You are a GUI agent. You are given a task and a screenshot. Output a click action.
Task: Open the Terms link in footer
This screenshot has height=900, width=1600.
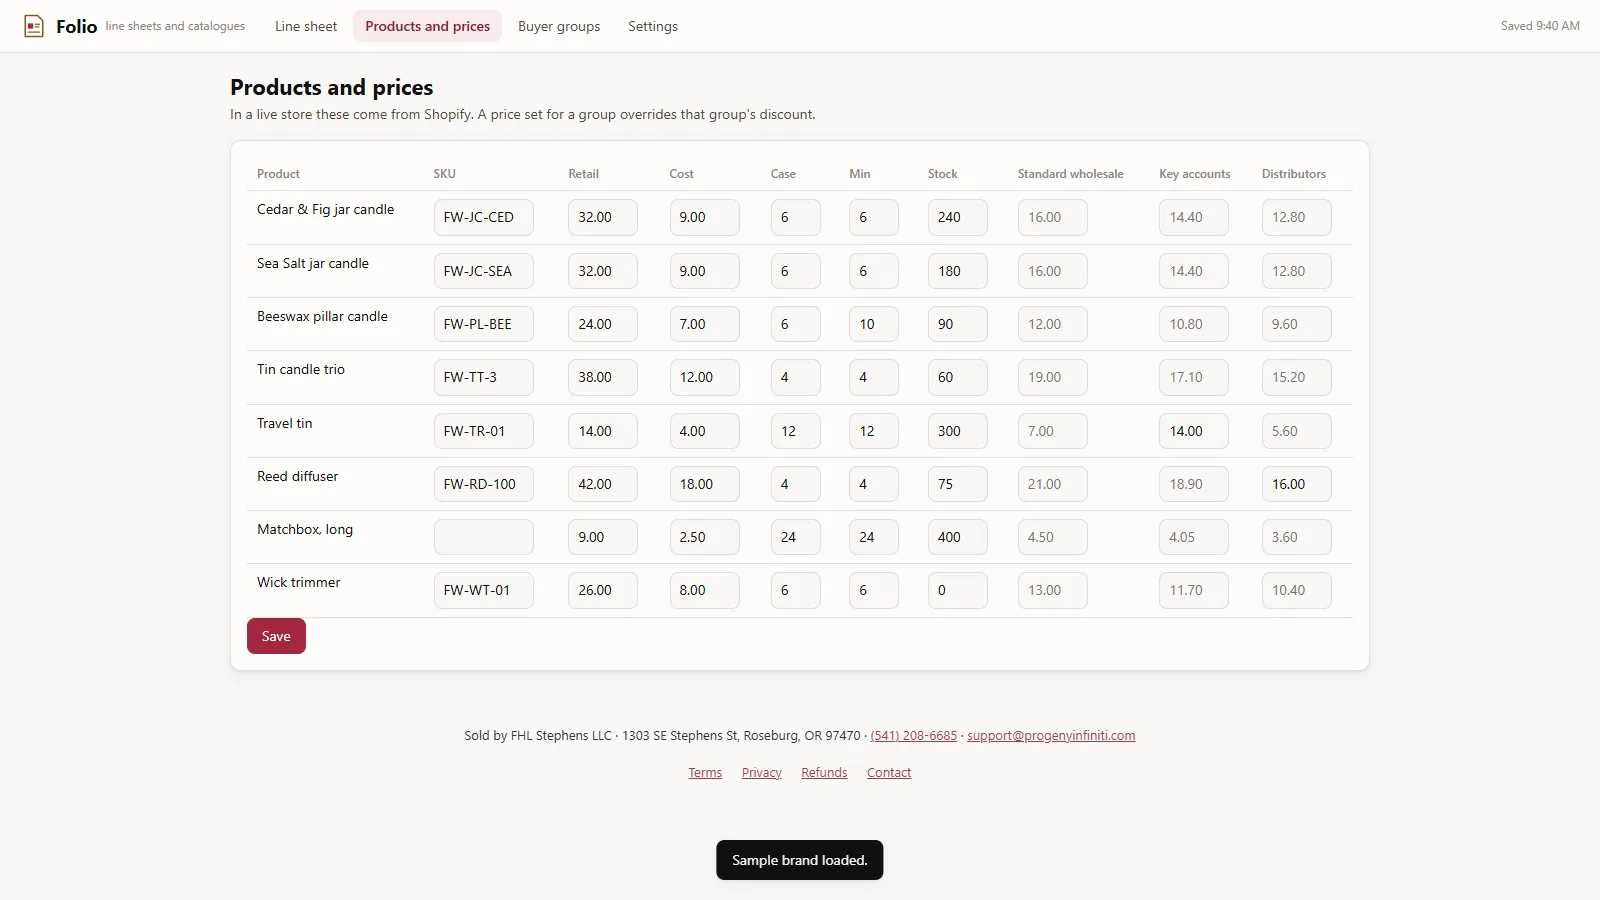pos(705,773)
